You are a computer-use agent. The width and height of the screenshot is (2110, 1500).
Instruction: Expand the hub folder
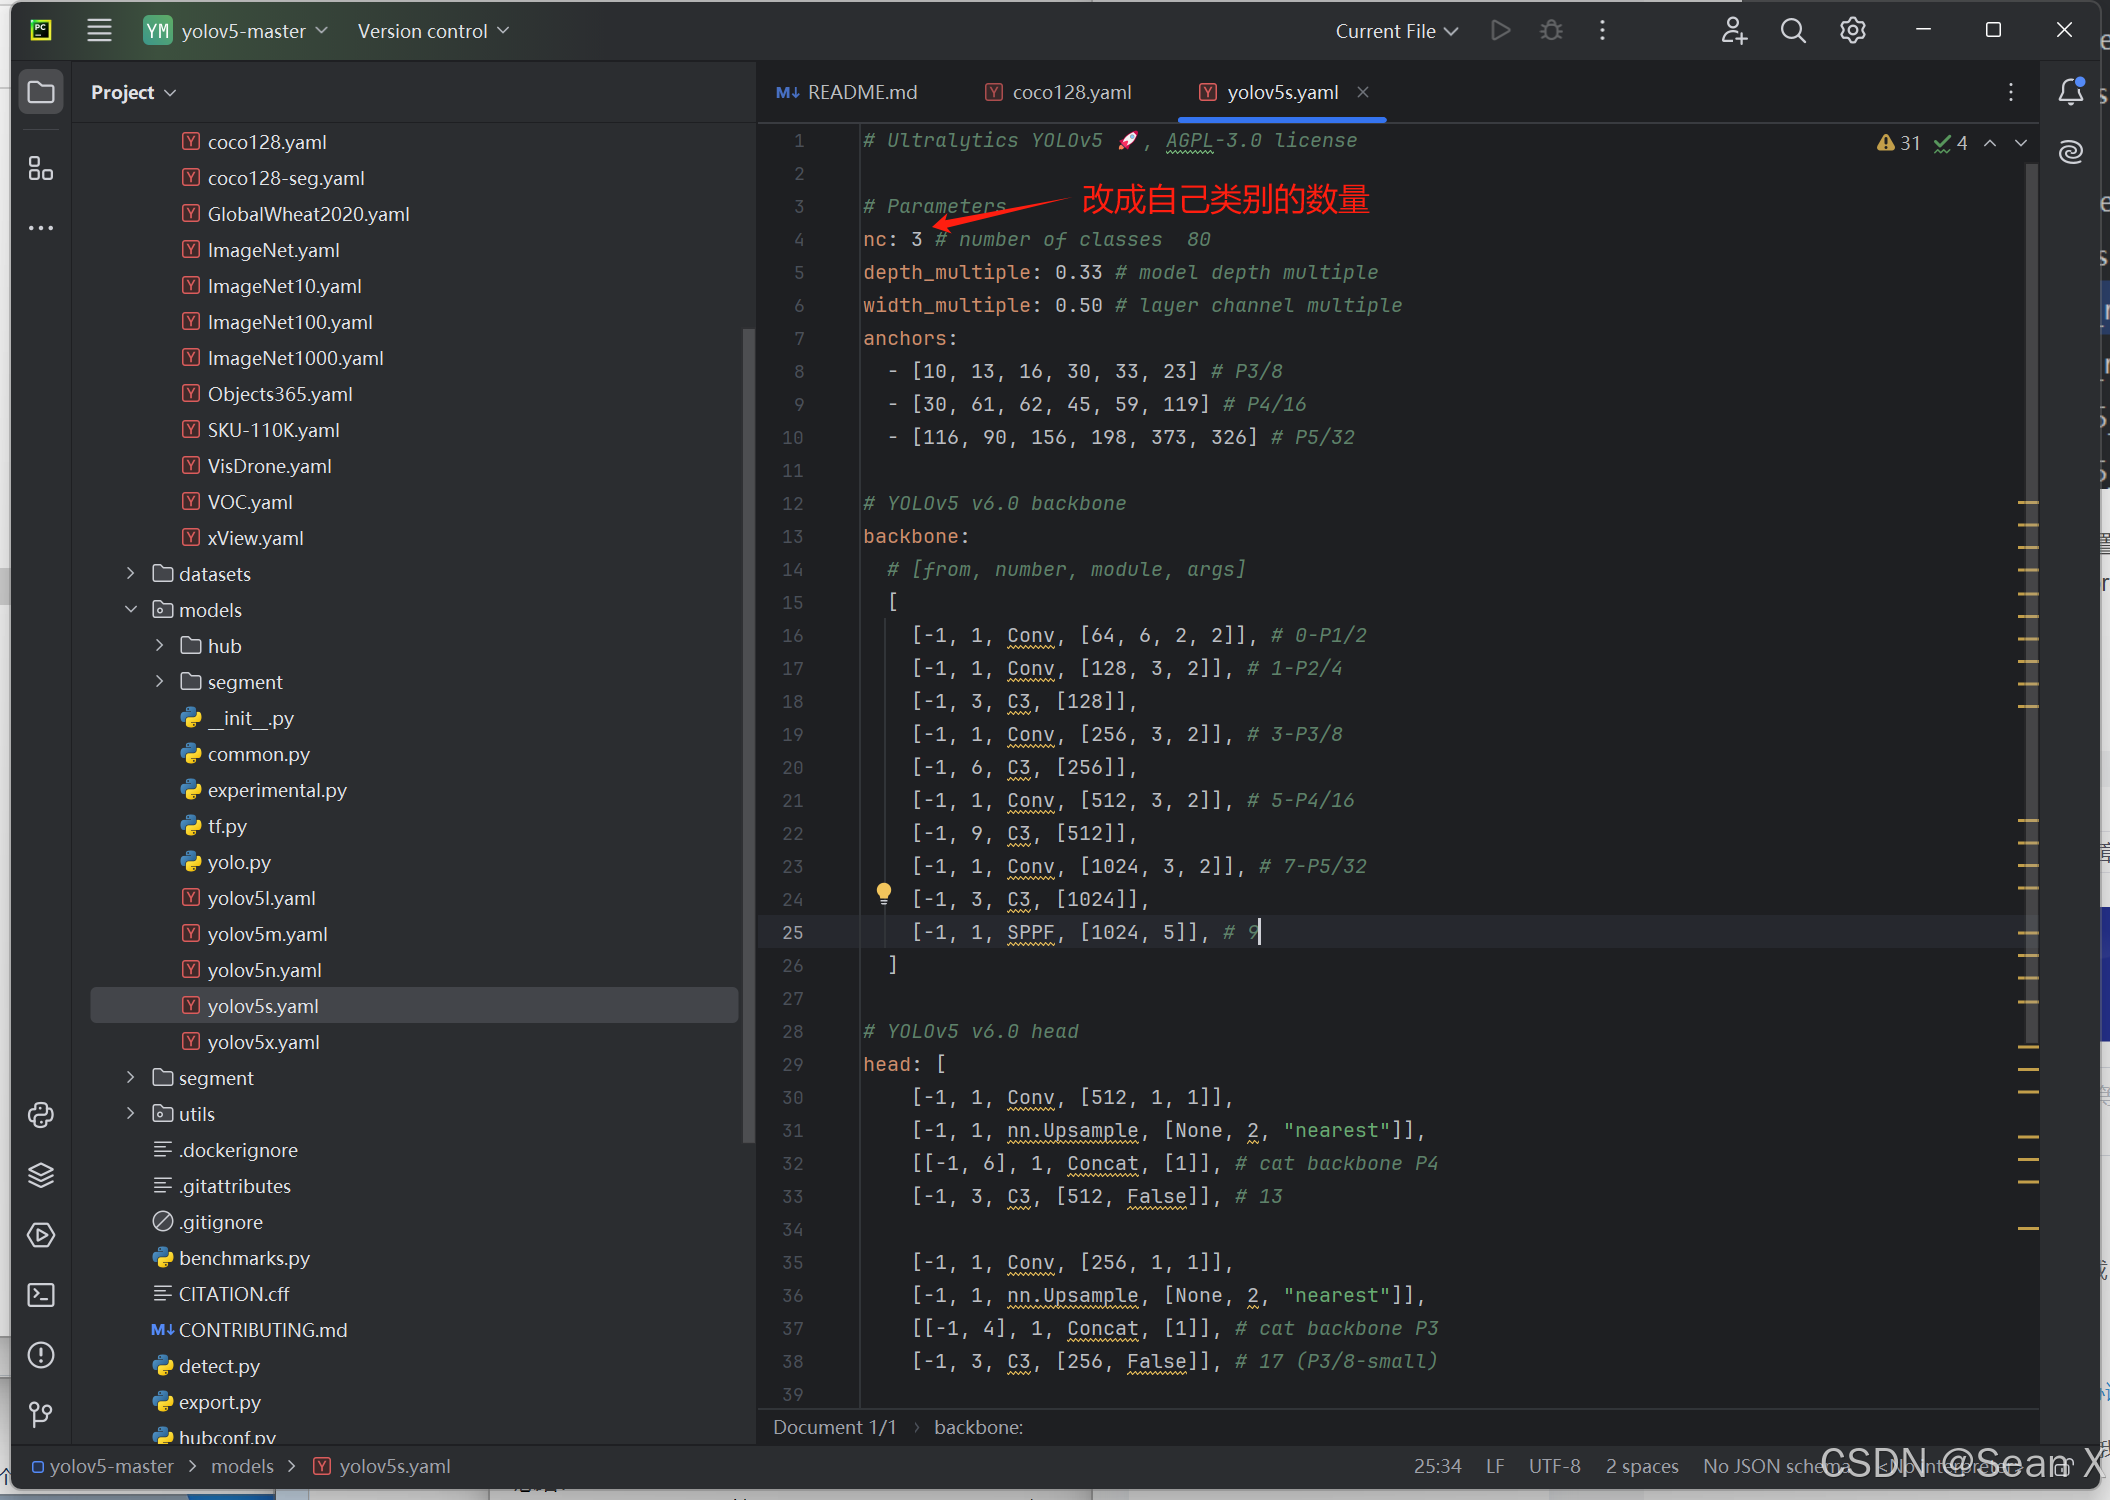coord(159,646)
